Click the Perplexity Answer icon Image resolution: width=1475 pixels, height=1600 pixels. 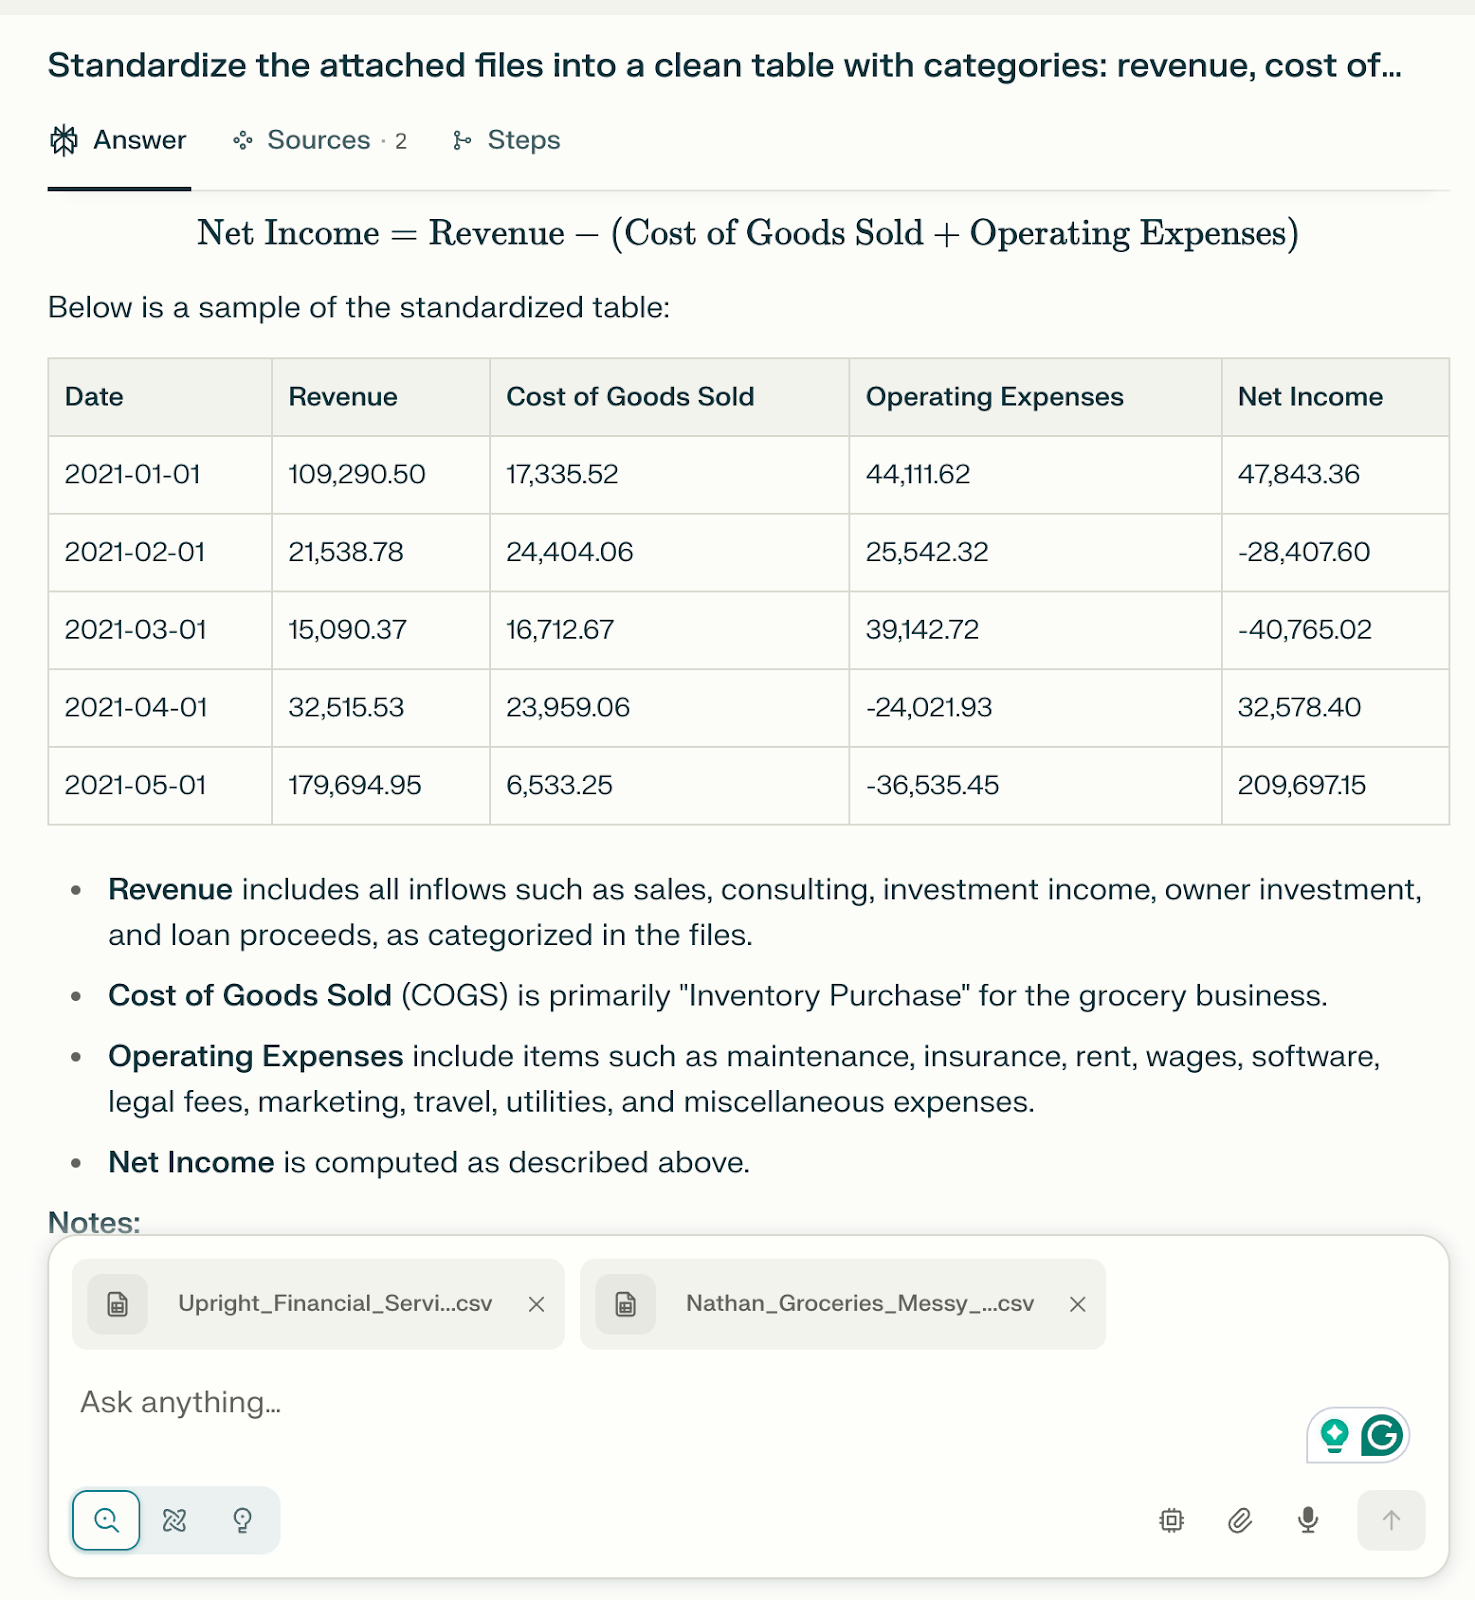pyautogui.click(x=64, y=140)
